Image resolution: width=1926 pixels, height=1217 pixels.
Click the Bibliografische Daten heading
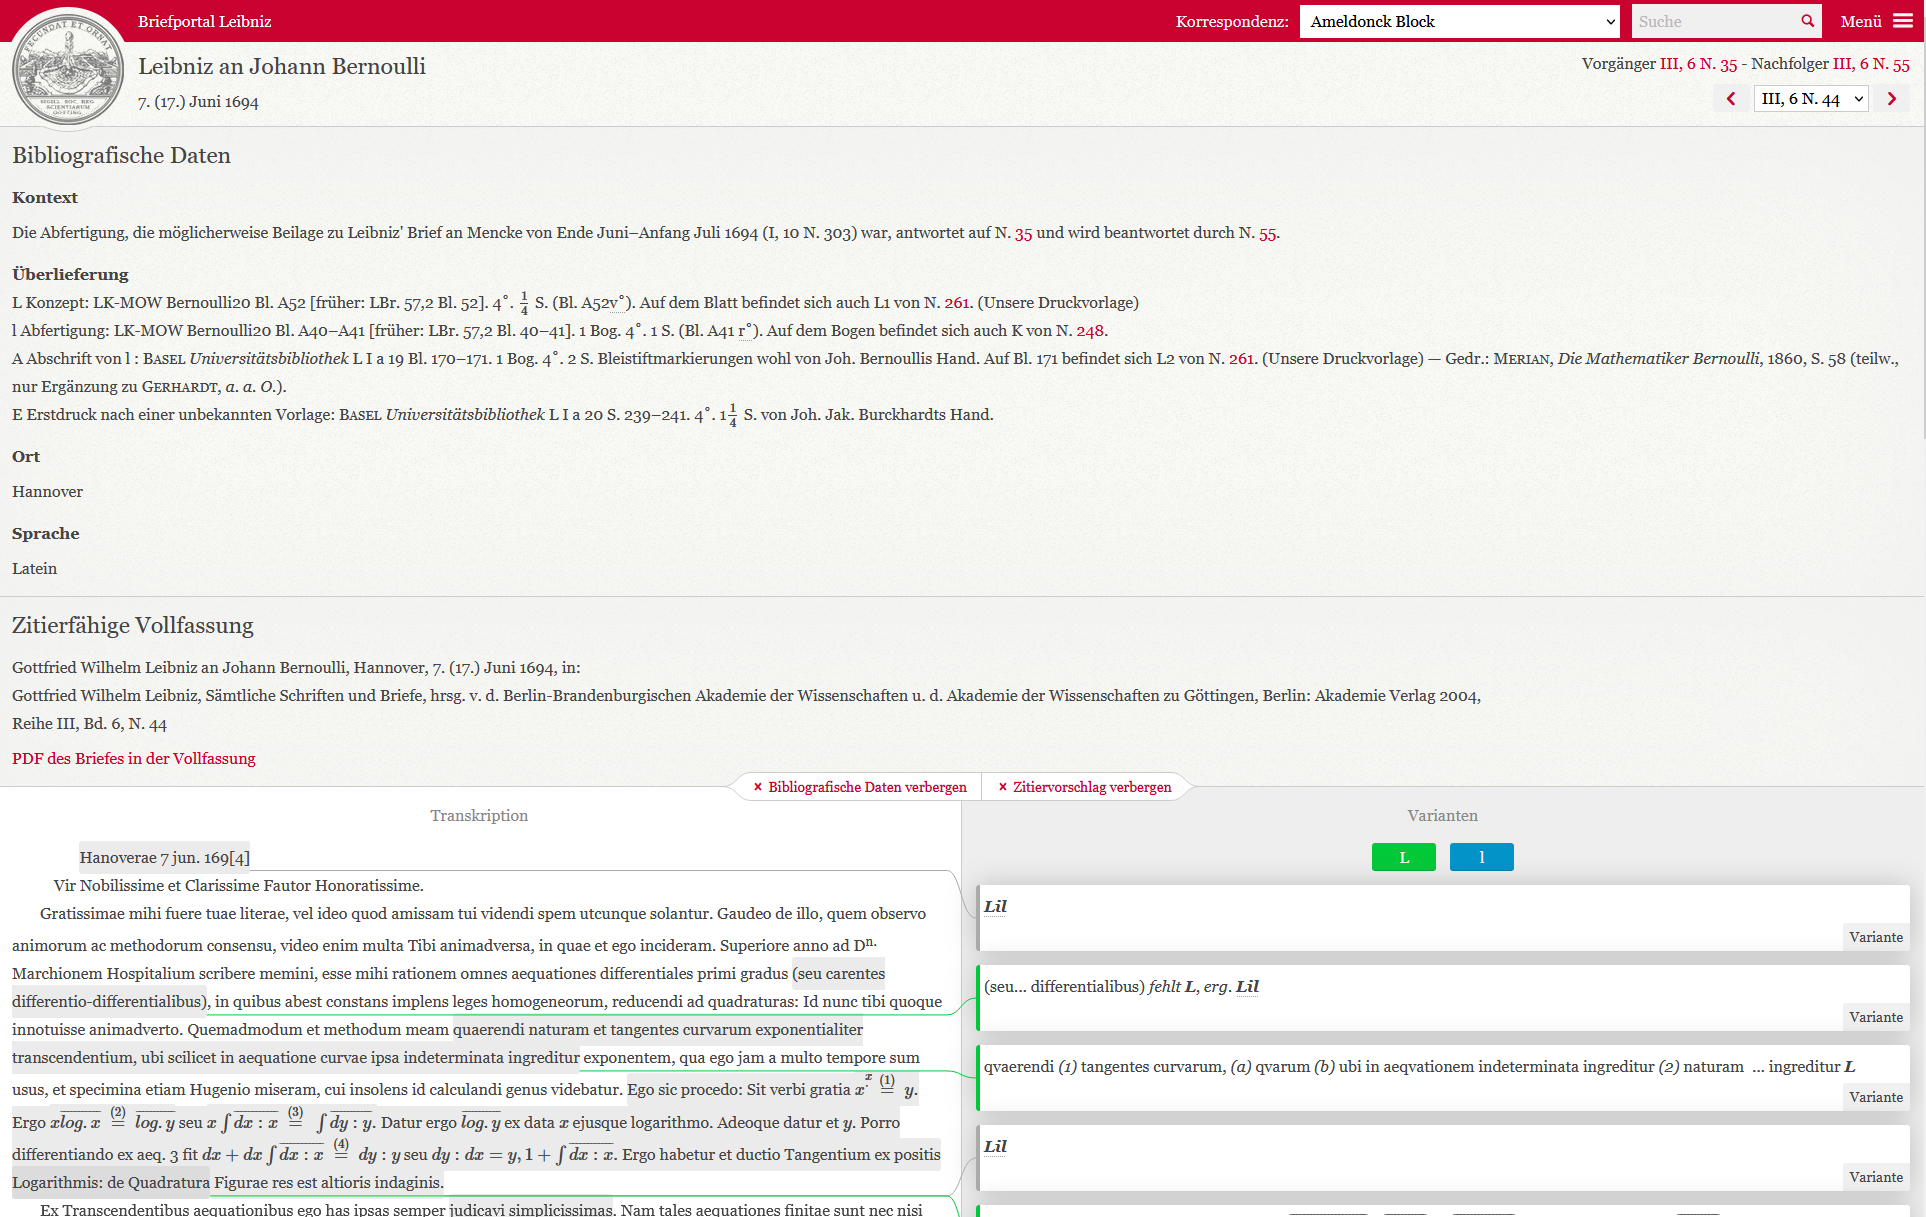(x=121, y=156)
